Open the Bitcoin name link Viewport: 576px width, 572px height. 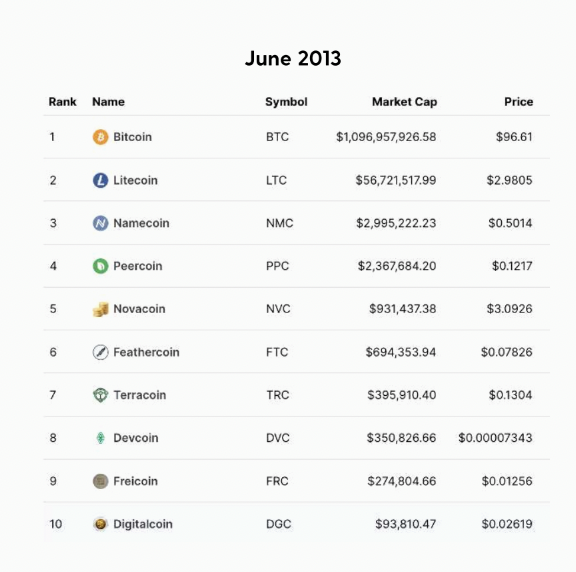coord(132,137)
